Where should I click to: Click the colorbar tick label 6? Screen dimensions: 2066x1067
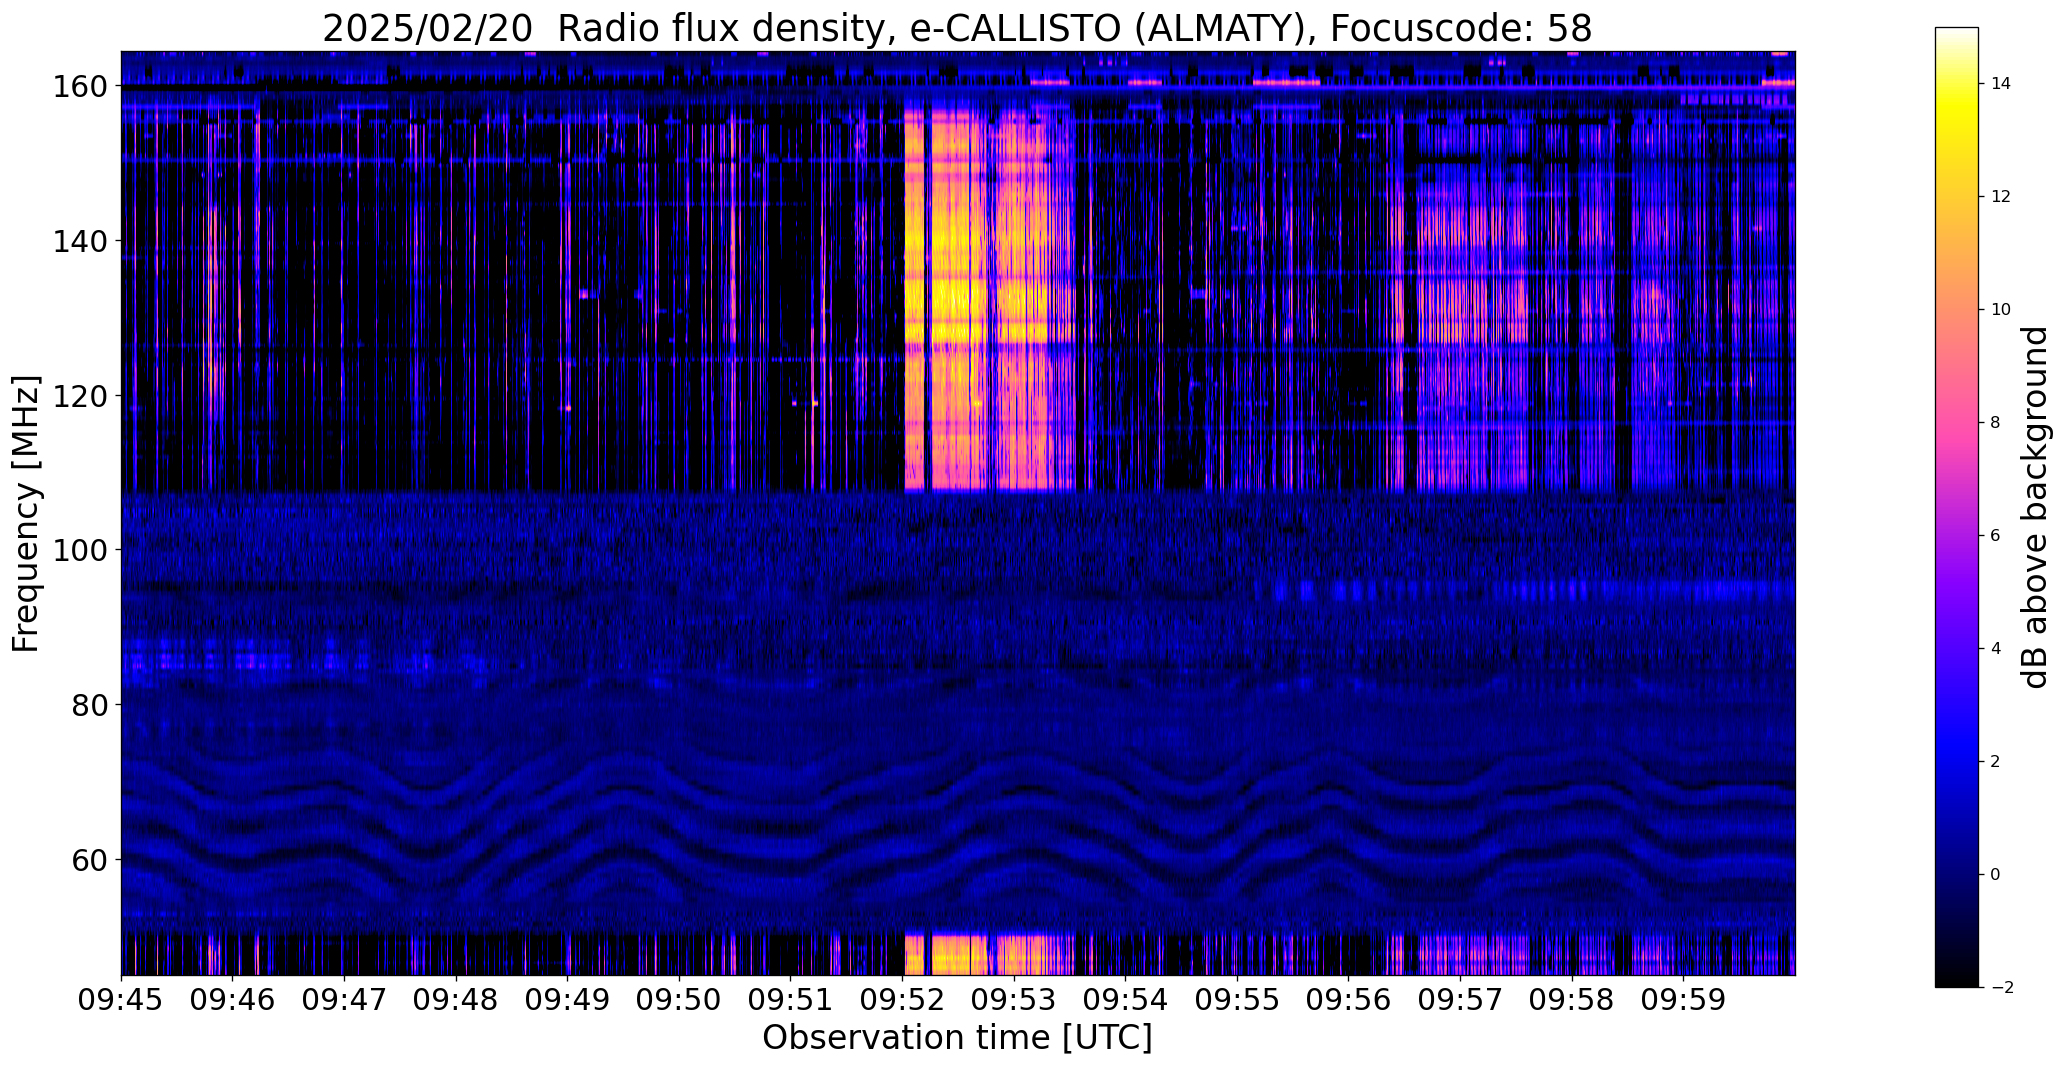tap(1996, 536)
